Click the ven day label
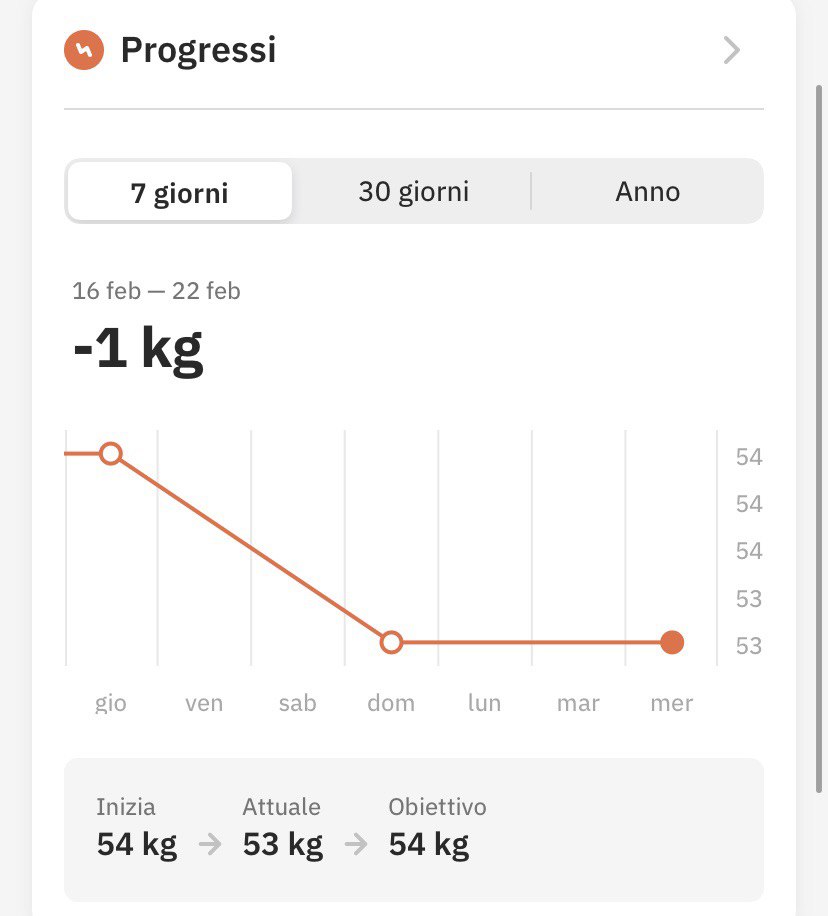The width and height of the screenshot is (828, 916). [204, 703]
